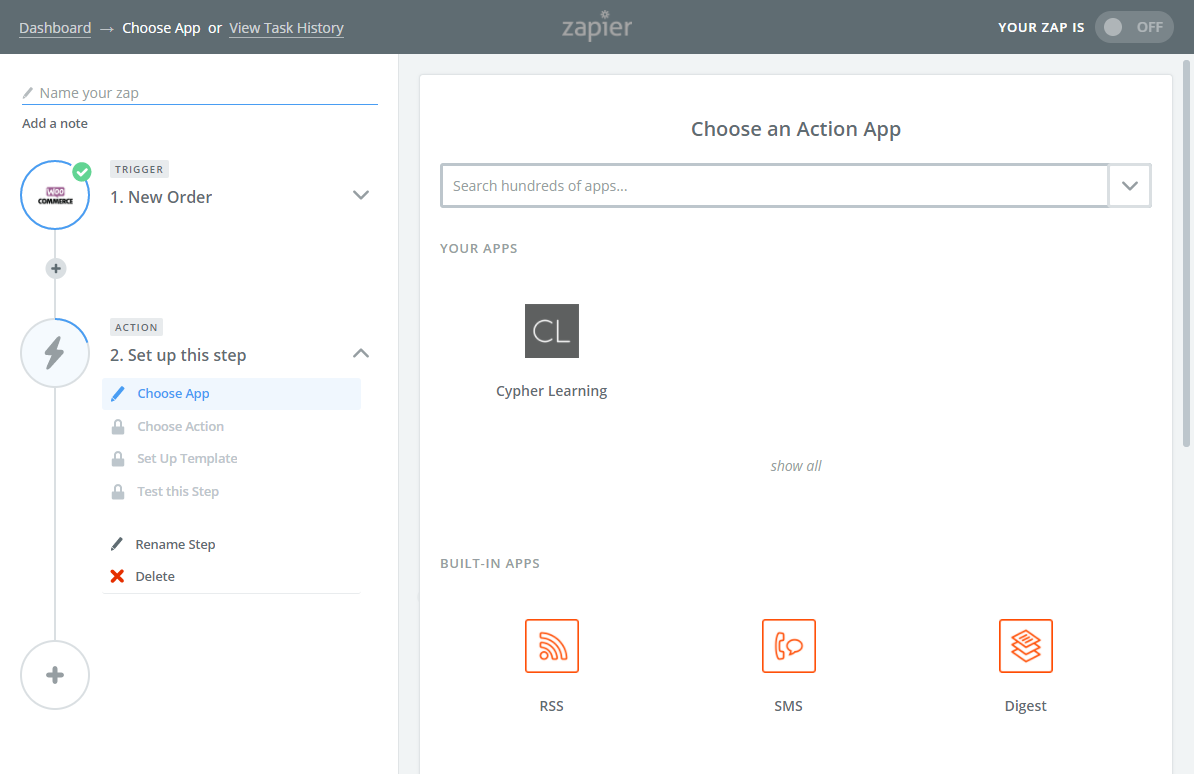Click the ACTION badge label
Screen dimensions: 1194x774
[x=136, y=328]
